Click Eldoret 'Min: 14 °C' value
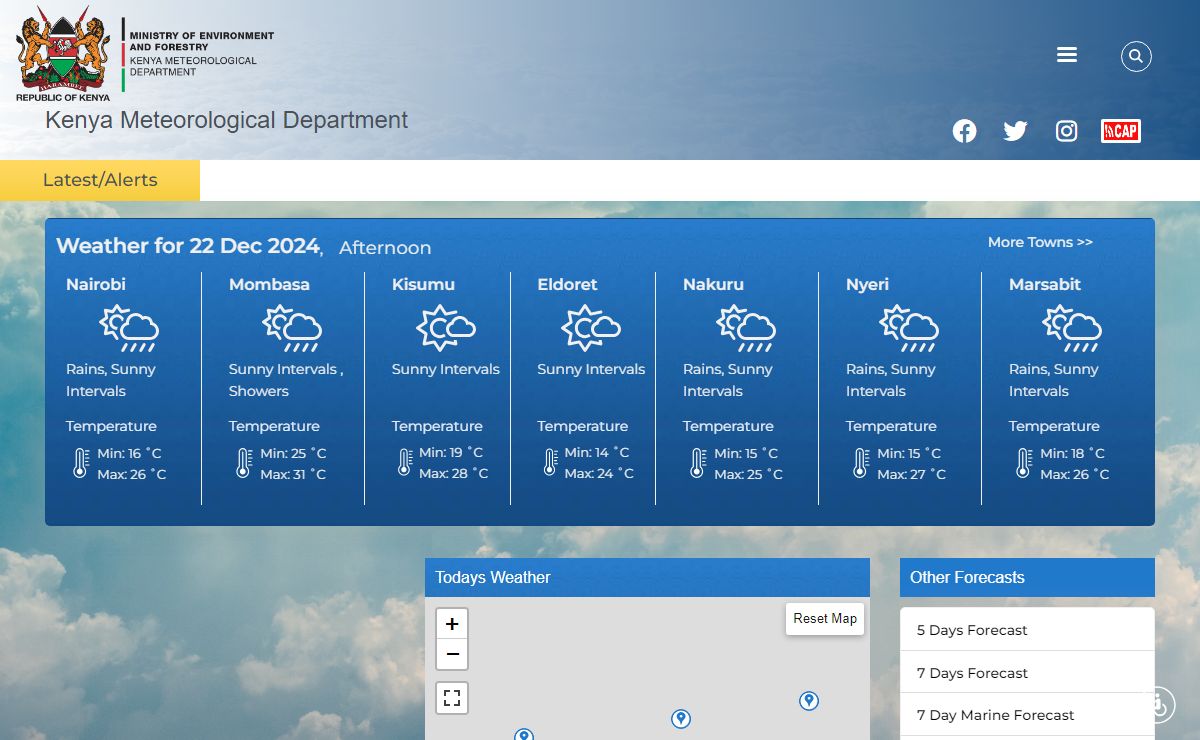 click(x=597, y=452)
